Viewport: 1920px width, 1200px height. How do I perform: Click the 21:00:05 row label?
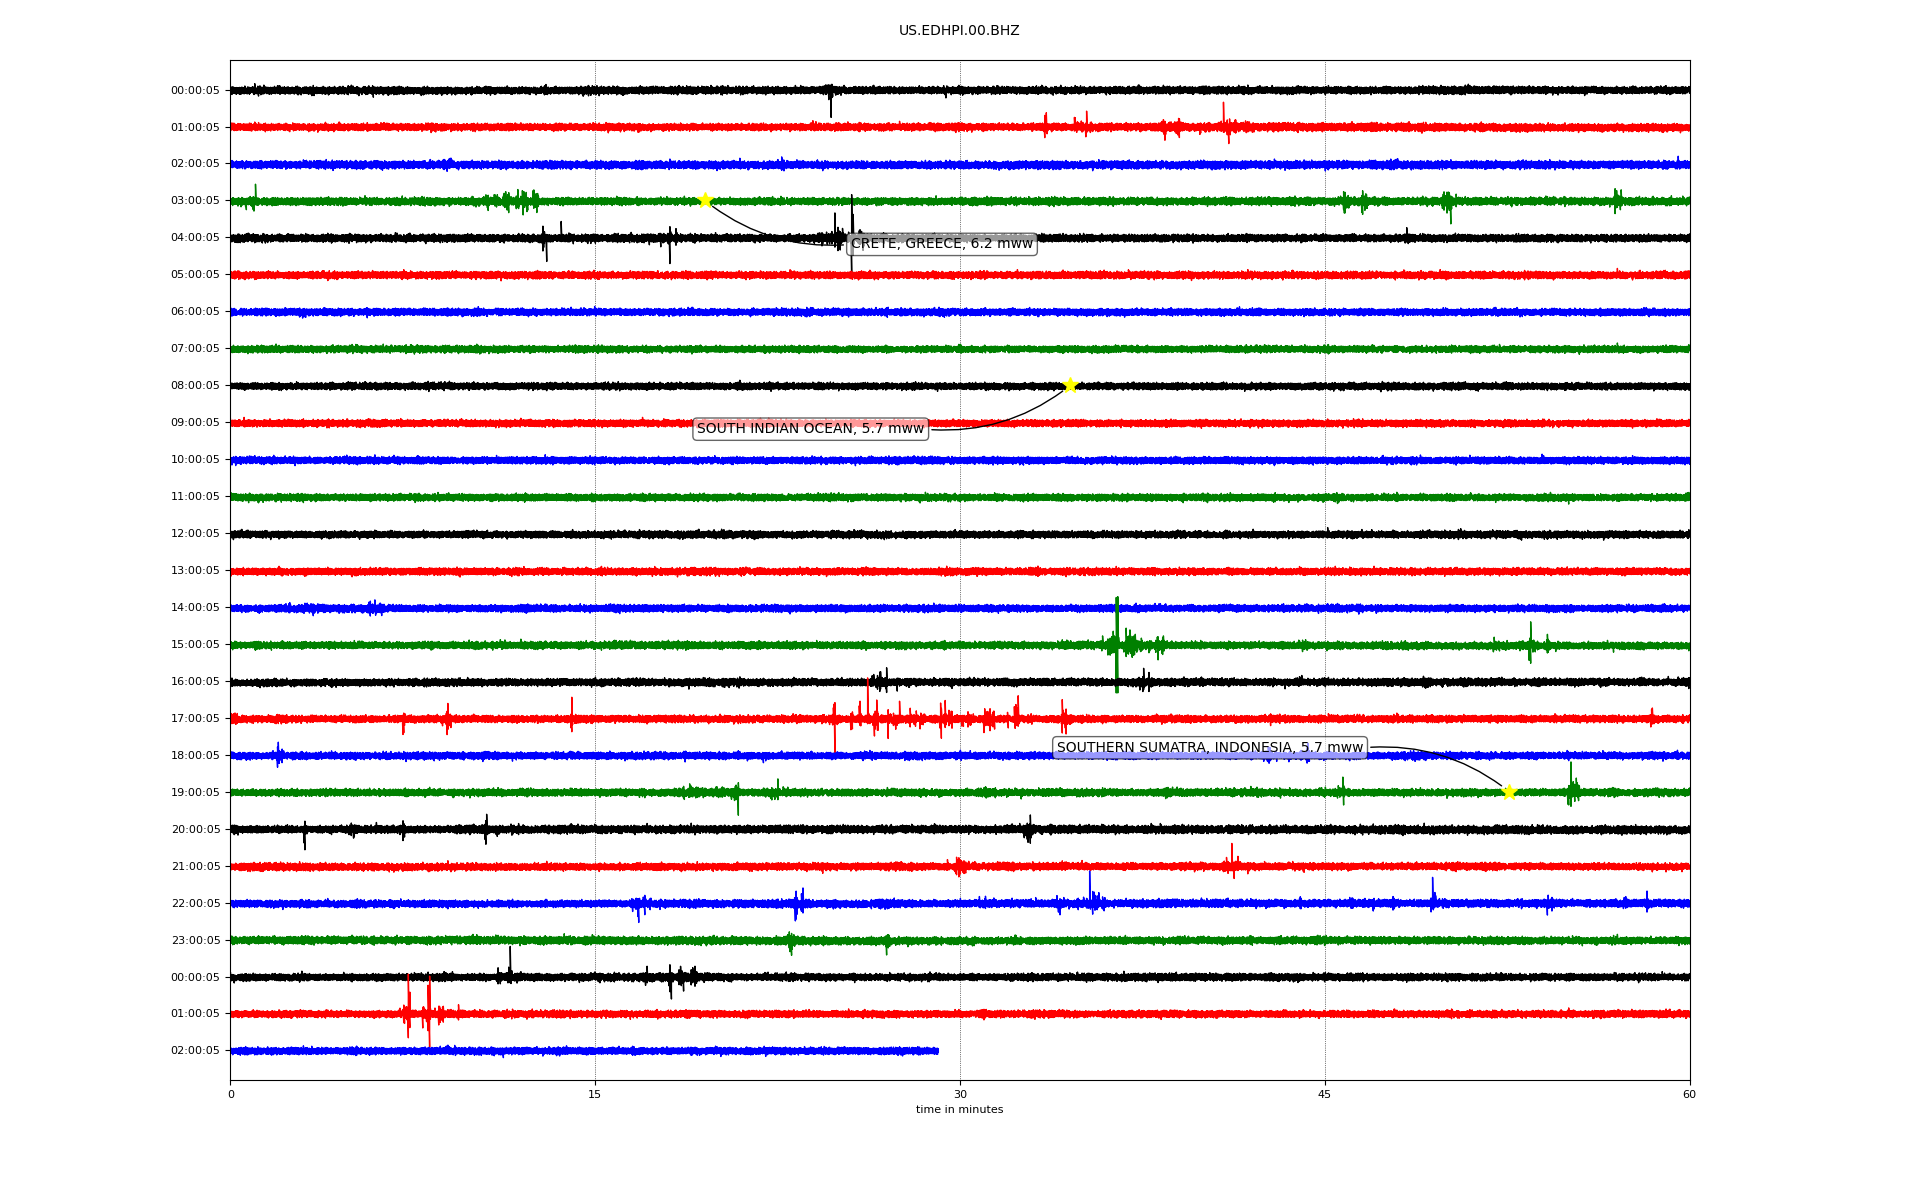click(x=195, y=867)
